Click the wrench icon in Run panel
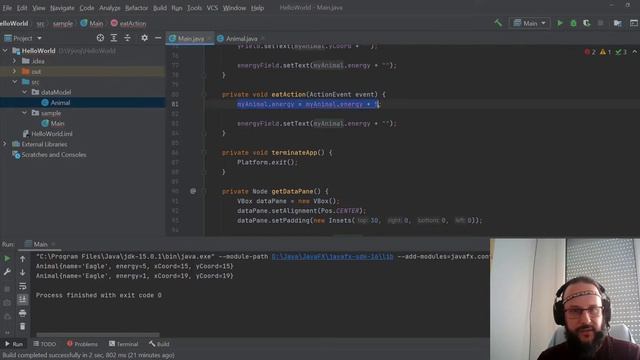The width and height of the screenshot is (640, 360). pos(7,272)
